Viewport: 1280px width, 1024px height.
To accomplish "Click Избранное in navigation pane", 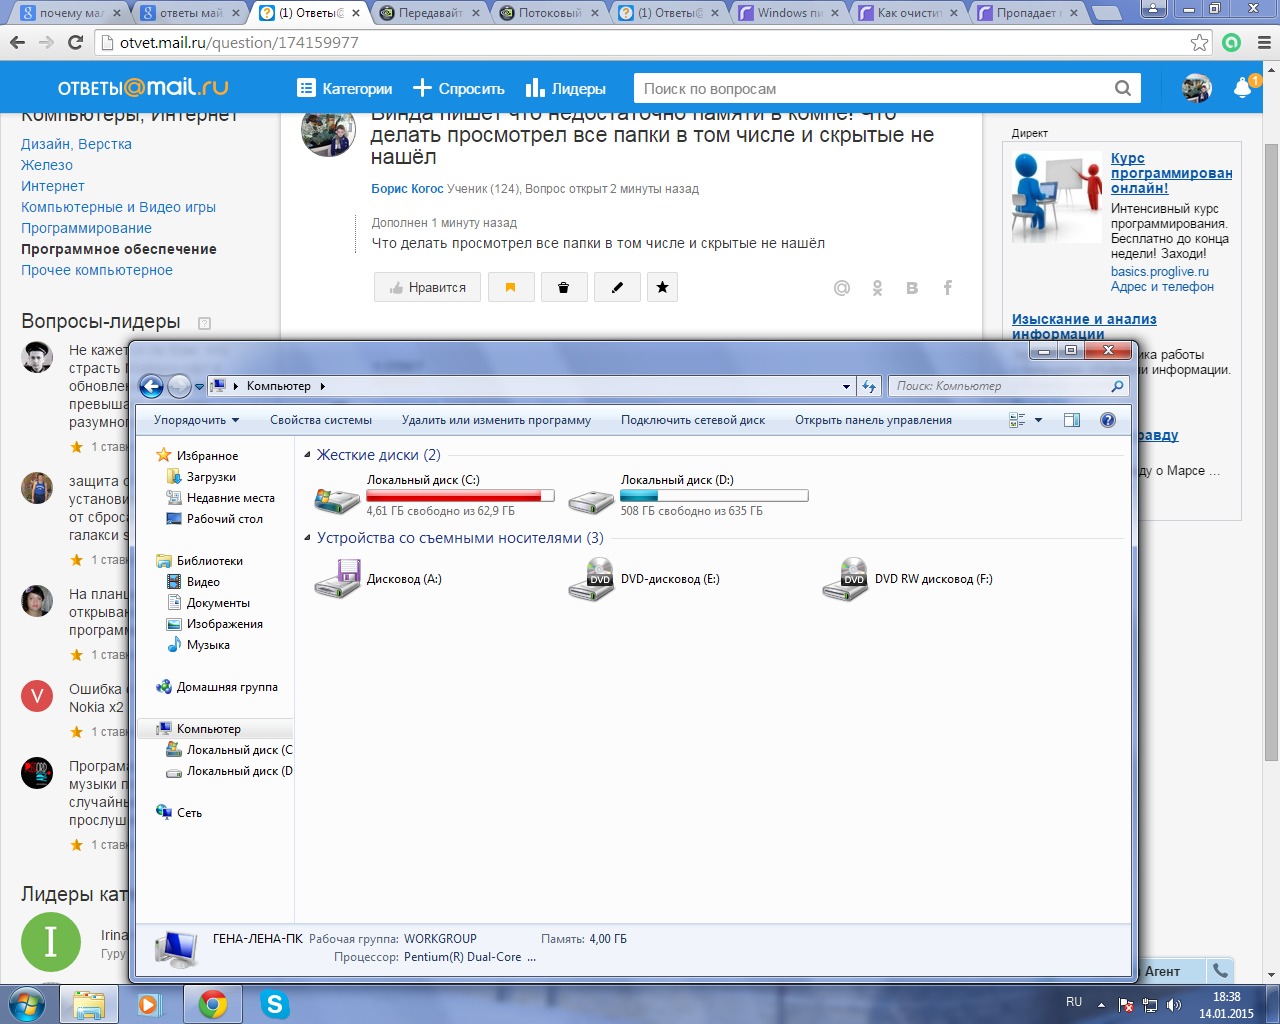I will coord(207,456).
